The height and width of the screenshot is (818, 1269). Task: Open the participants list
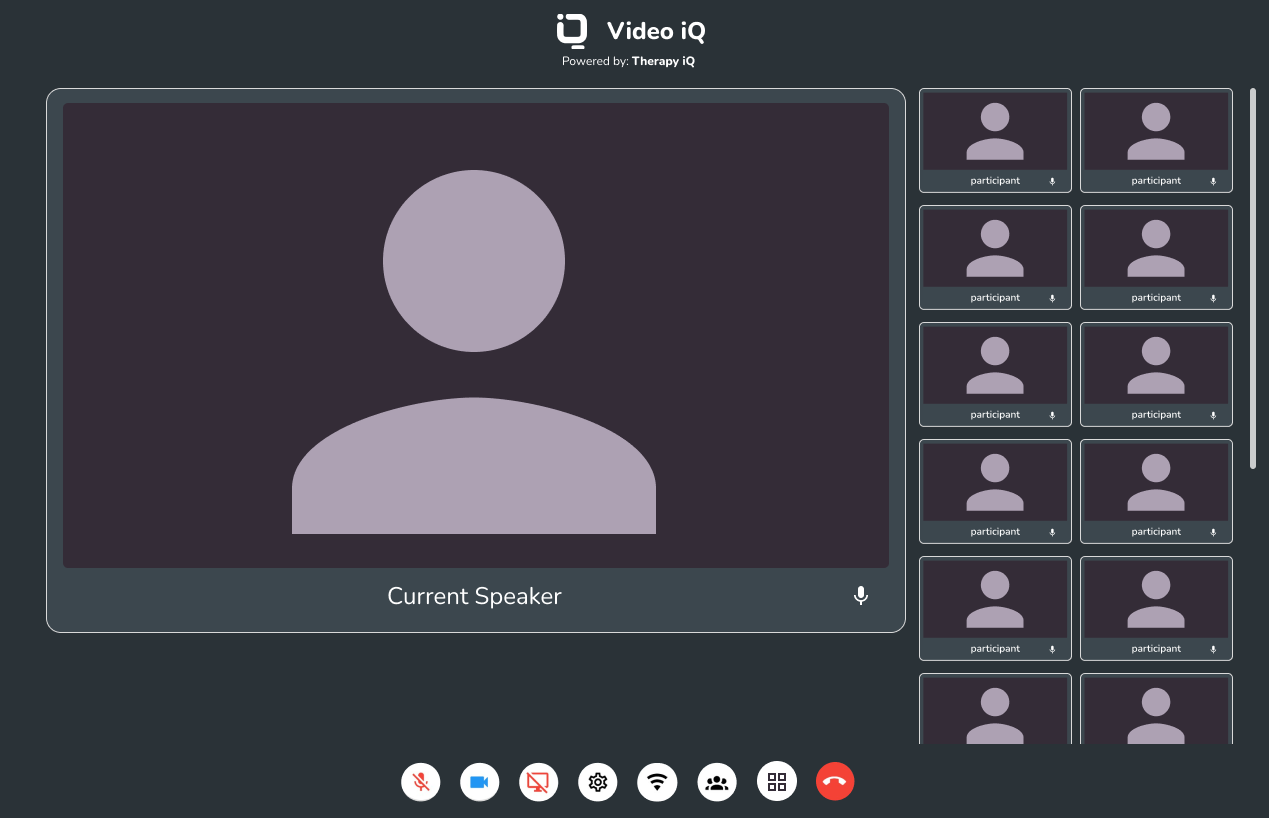[x=716, y=781]
